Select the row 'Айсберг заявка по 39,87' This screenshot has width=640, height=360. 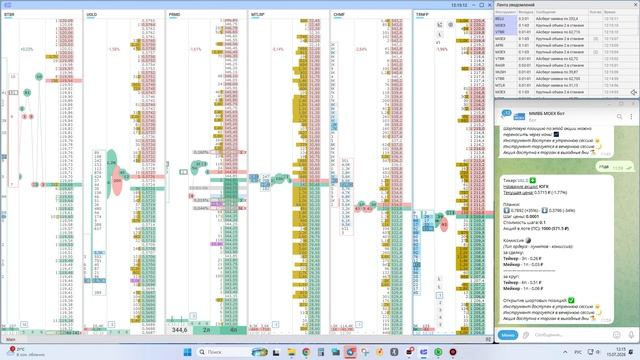click(567, 72)
